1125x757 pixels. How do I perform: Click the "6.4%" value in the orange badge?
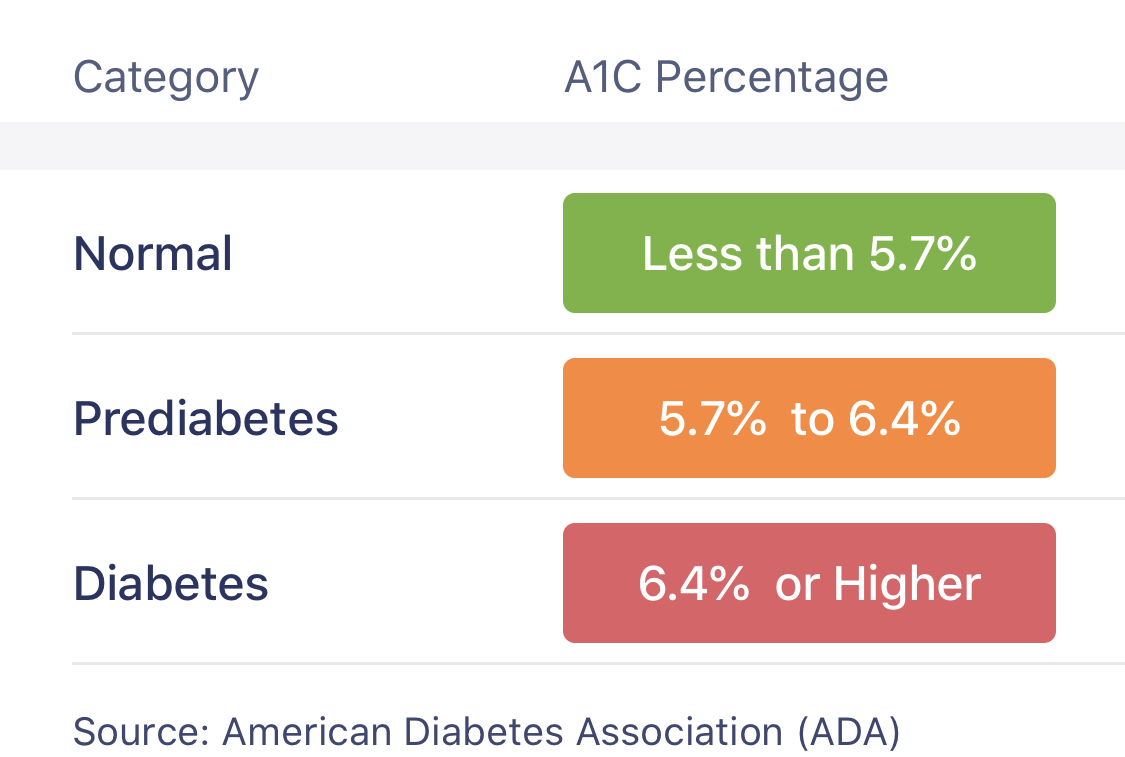(x=904, y=419)
